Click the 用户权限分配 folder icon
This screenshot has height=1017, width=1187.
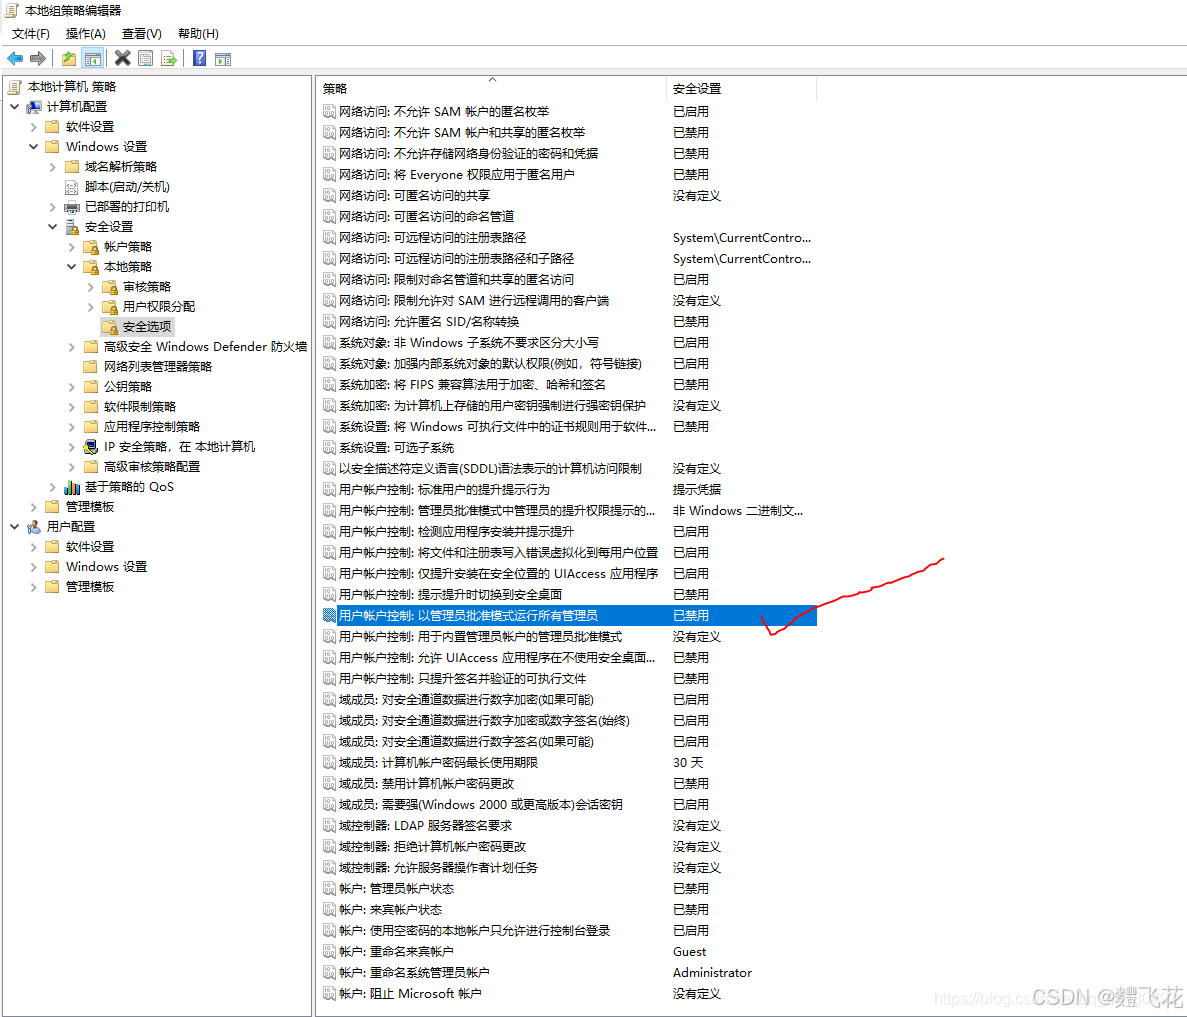(x=110, y=307)
